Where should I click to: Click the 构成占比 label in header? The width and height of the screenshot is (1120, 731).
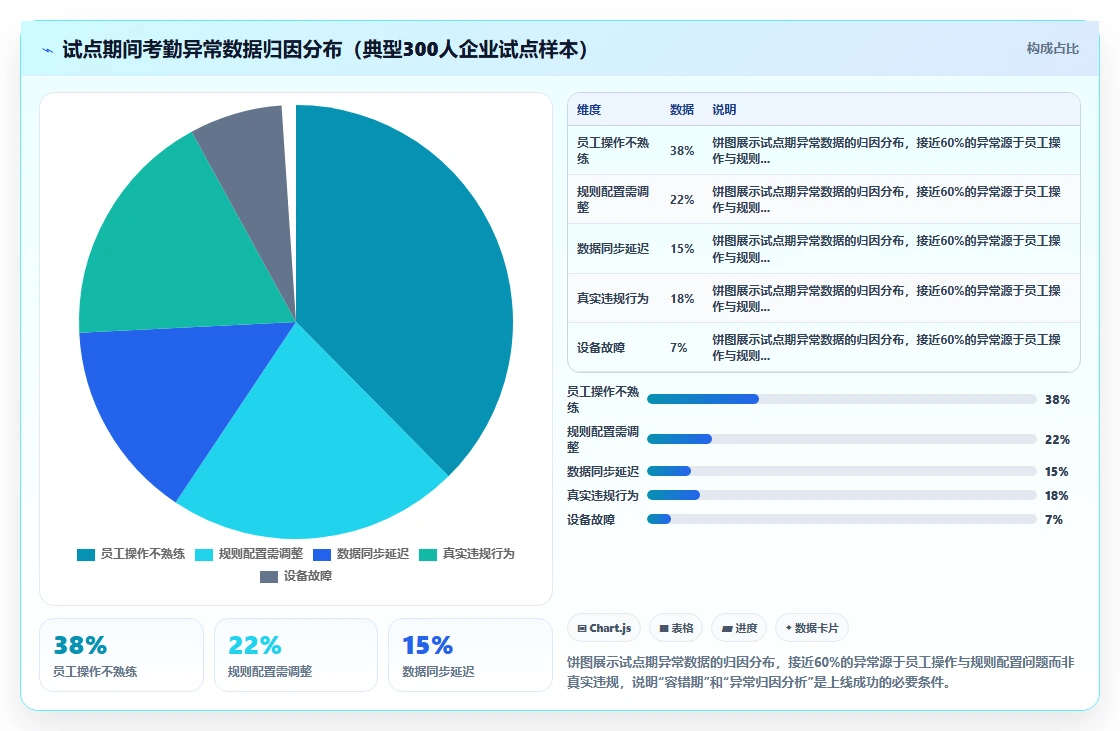point(1052,49)
